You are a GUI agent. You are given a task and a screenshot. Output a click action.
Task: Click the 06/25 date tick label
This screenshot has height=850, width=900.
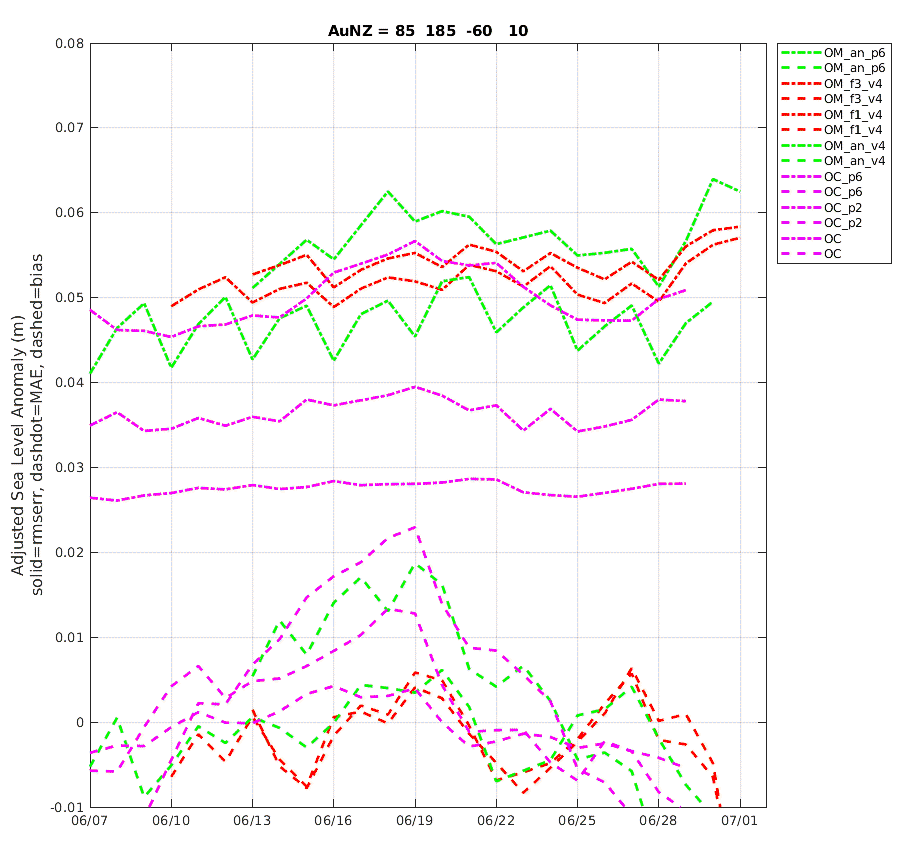point(577,821)
